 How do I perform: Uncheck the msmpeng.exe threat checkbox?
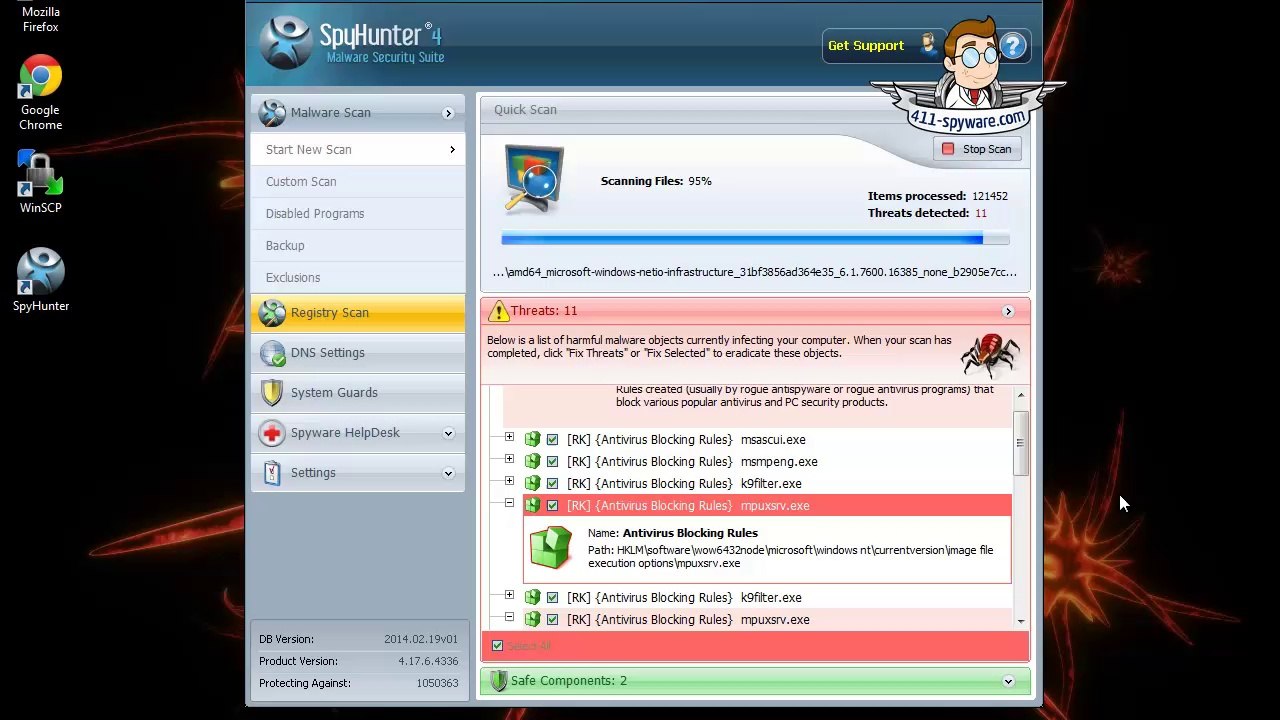552,462
